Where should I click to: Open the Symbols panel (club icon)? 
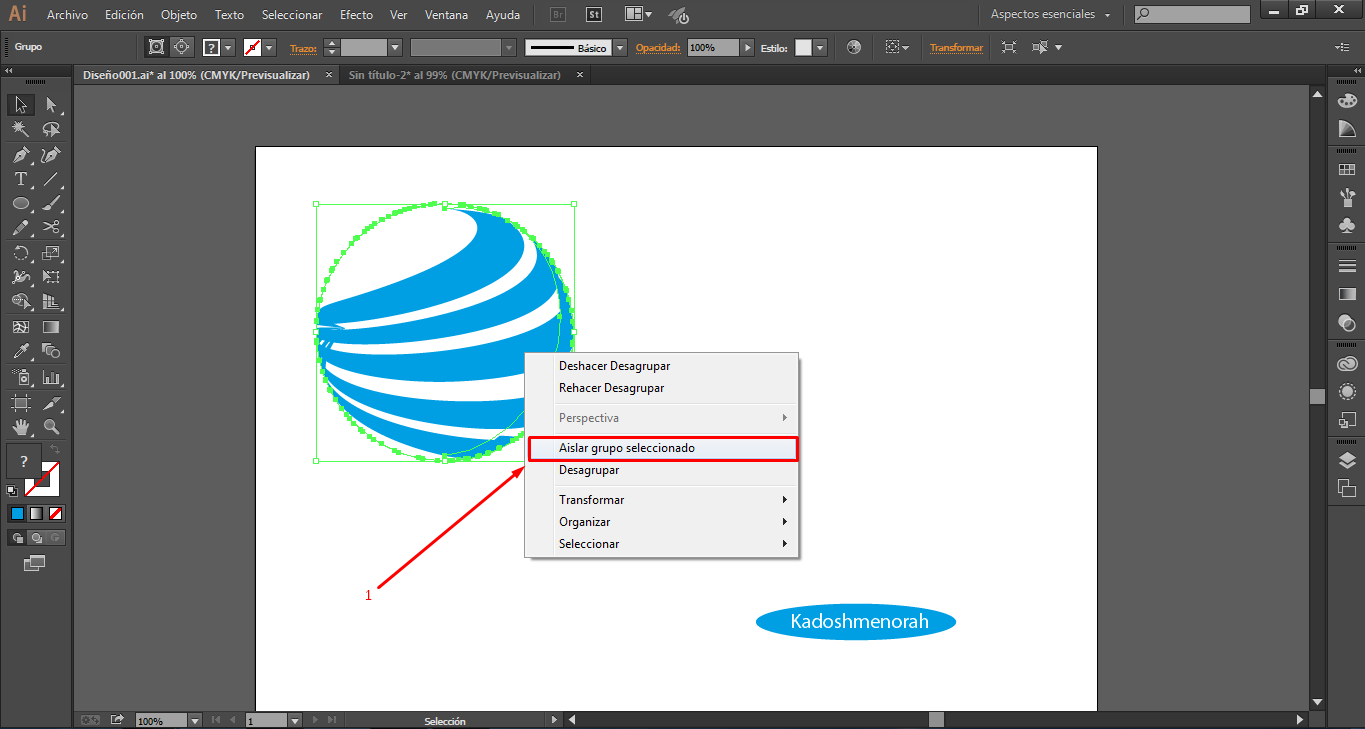tap(1347, 225)
